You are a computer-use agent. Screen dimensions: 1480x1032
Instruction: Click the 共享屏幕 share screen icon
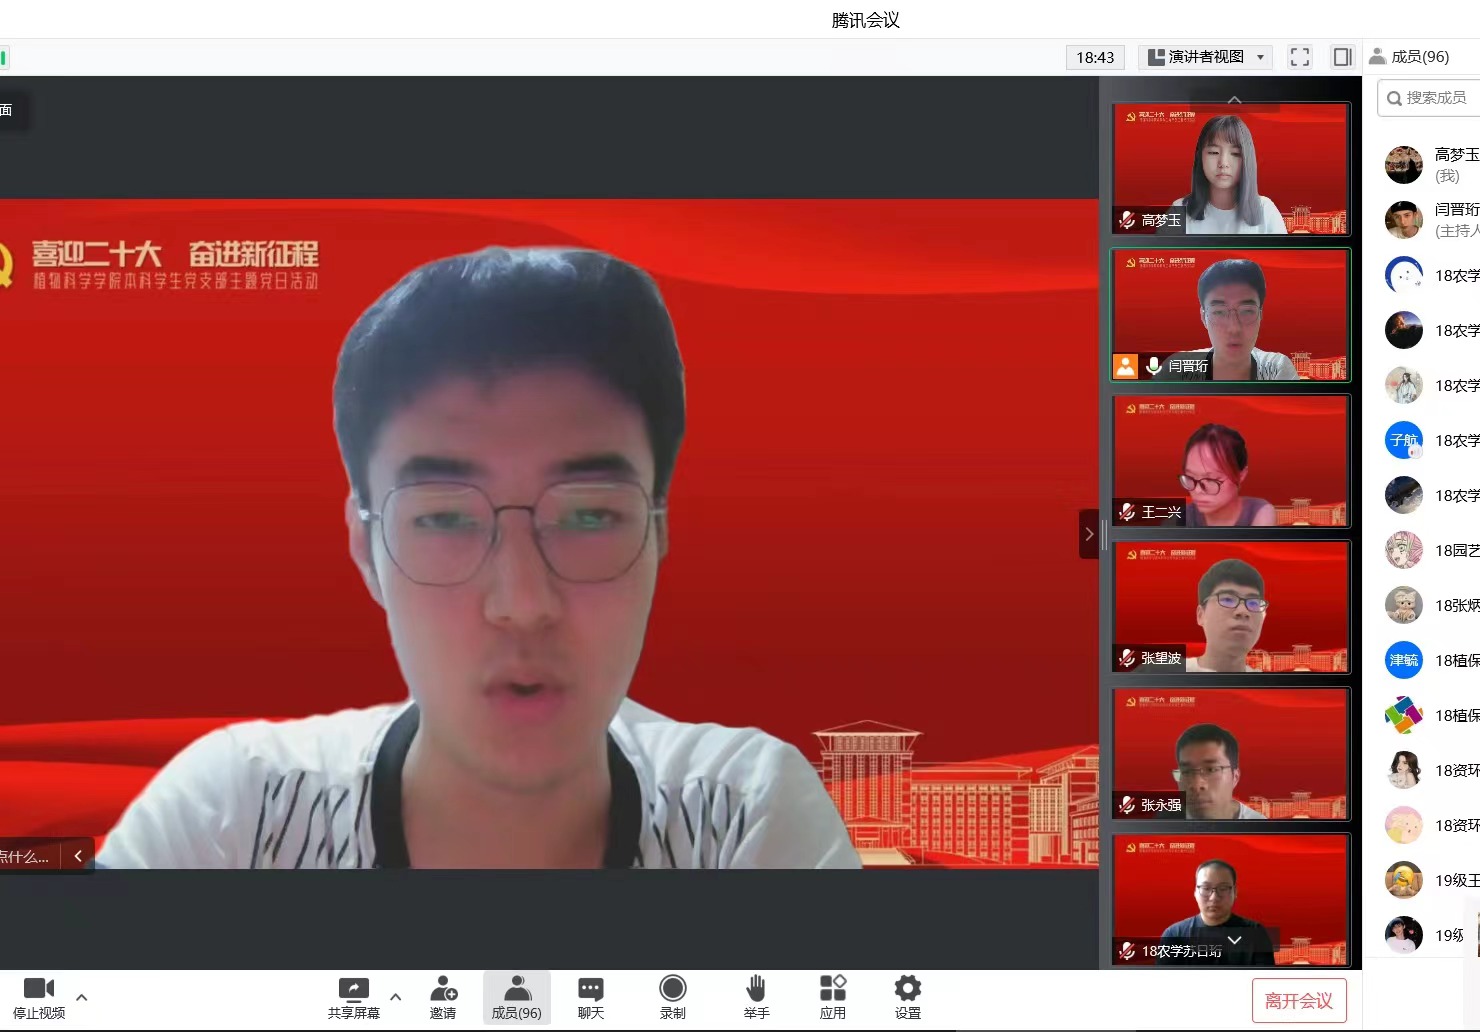point(353,989)
